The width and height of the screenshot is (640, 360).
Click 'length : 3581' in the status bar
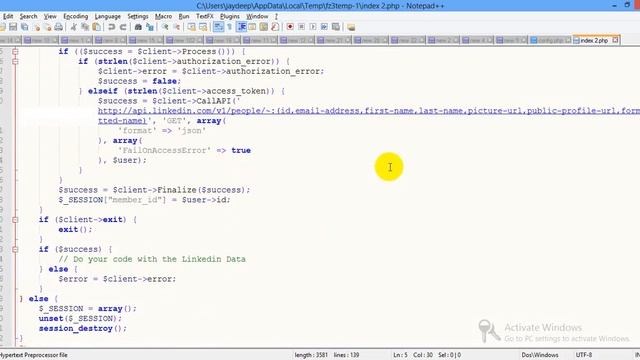(311, 355)
